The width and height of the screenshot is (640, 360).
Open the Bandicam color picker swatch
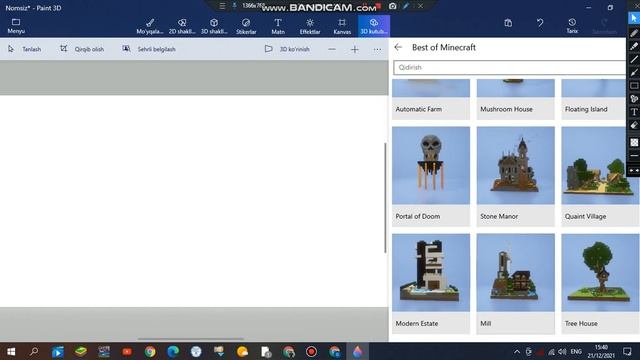tap(633, 142)
